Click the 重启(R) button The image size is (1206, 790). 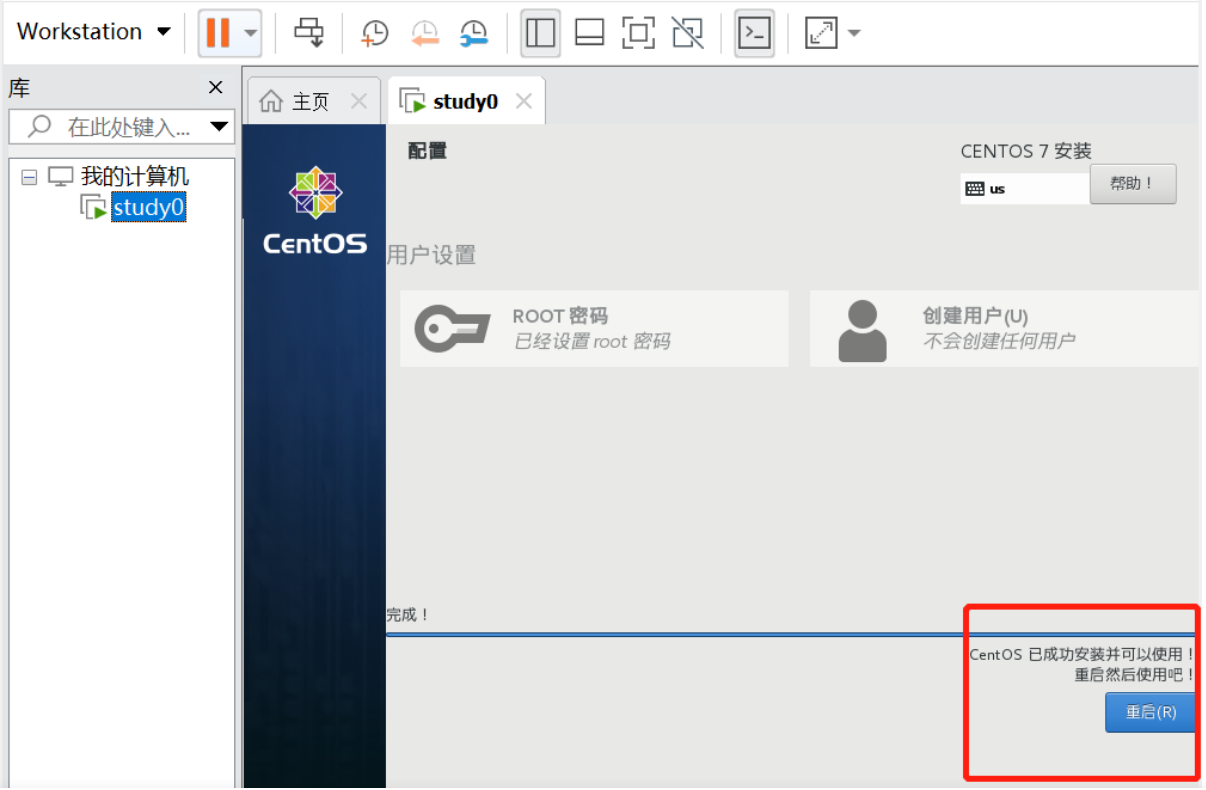click(x=1150, y=712)
